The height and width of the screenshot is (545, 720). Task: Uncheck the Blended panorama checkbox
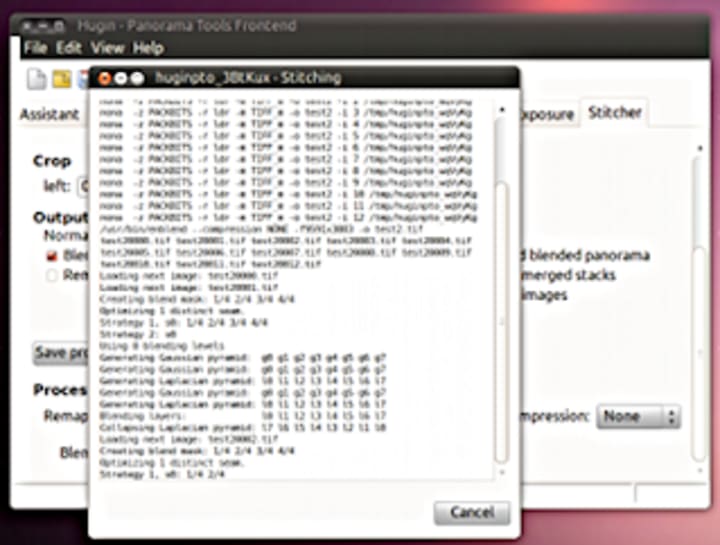tap(52, 256)
